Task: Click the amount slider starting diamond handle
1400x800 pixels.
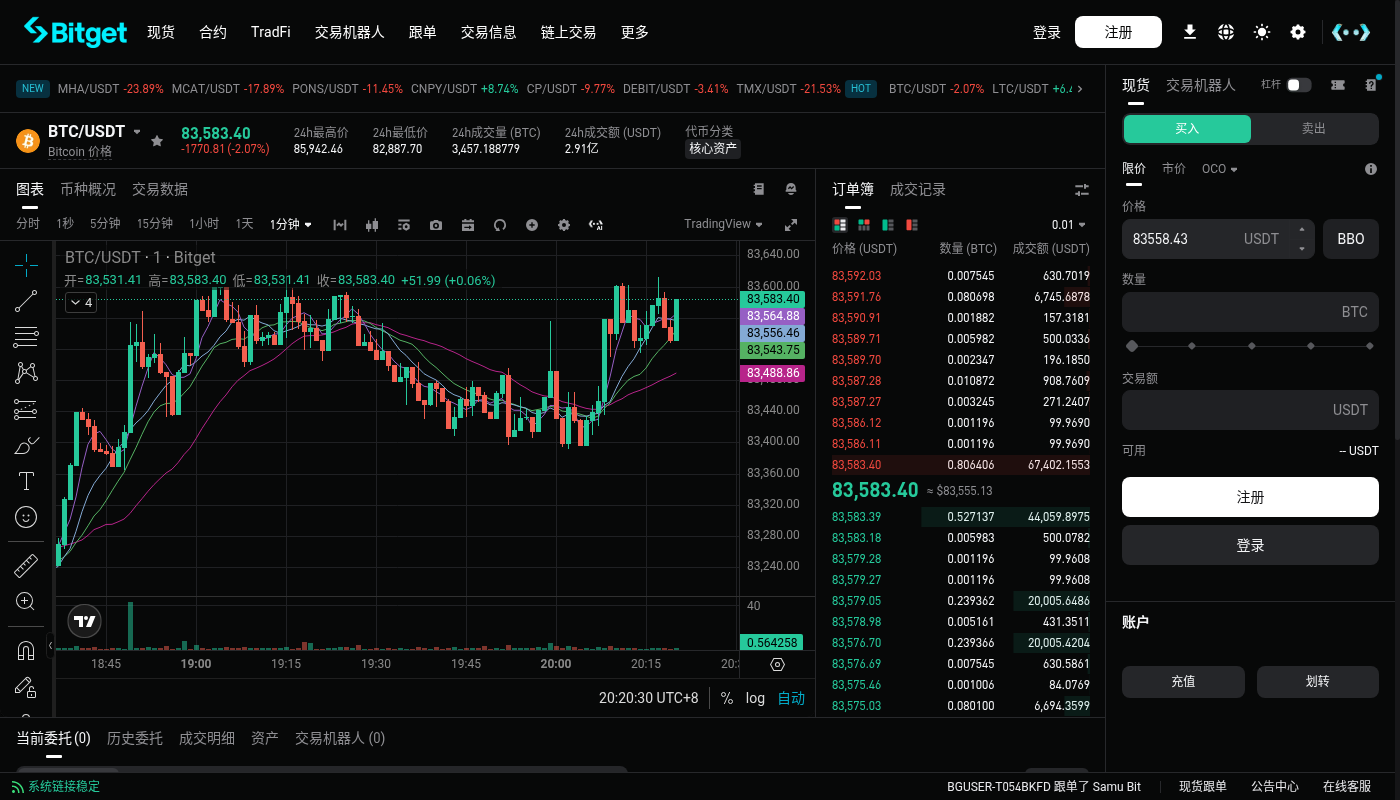Action: click(x=1132, y=346)
